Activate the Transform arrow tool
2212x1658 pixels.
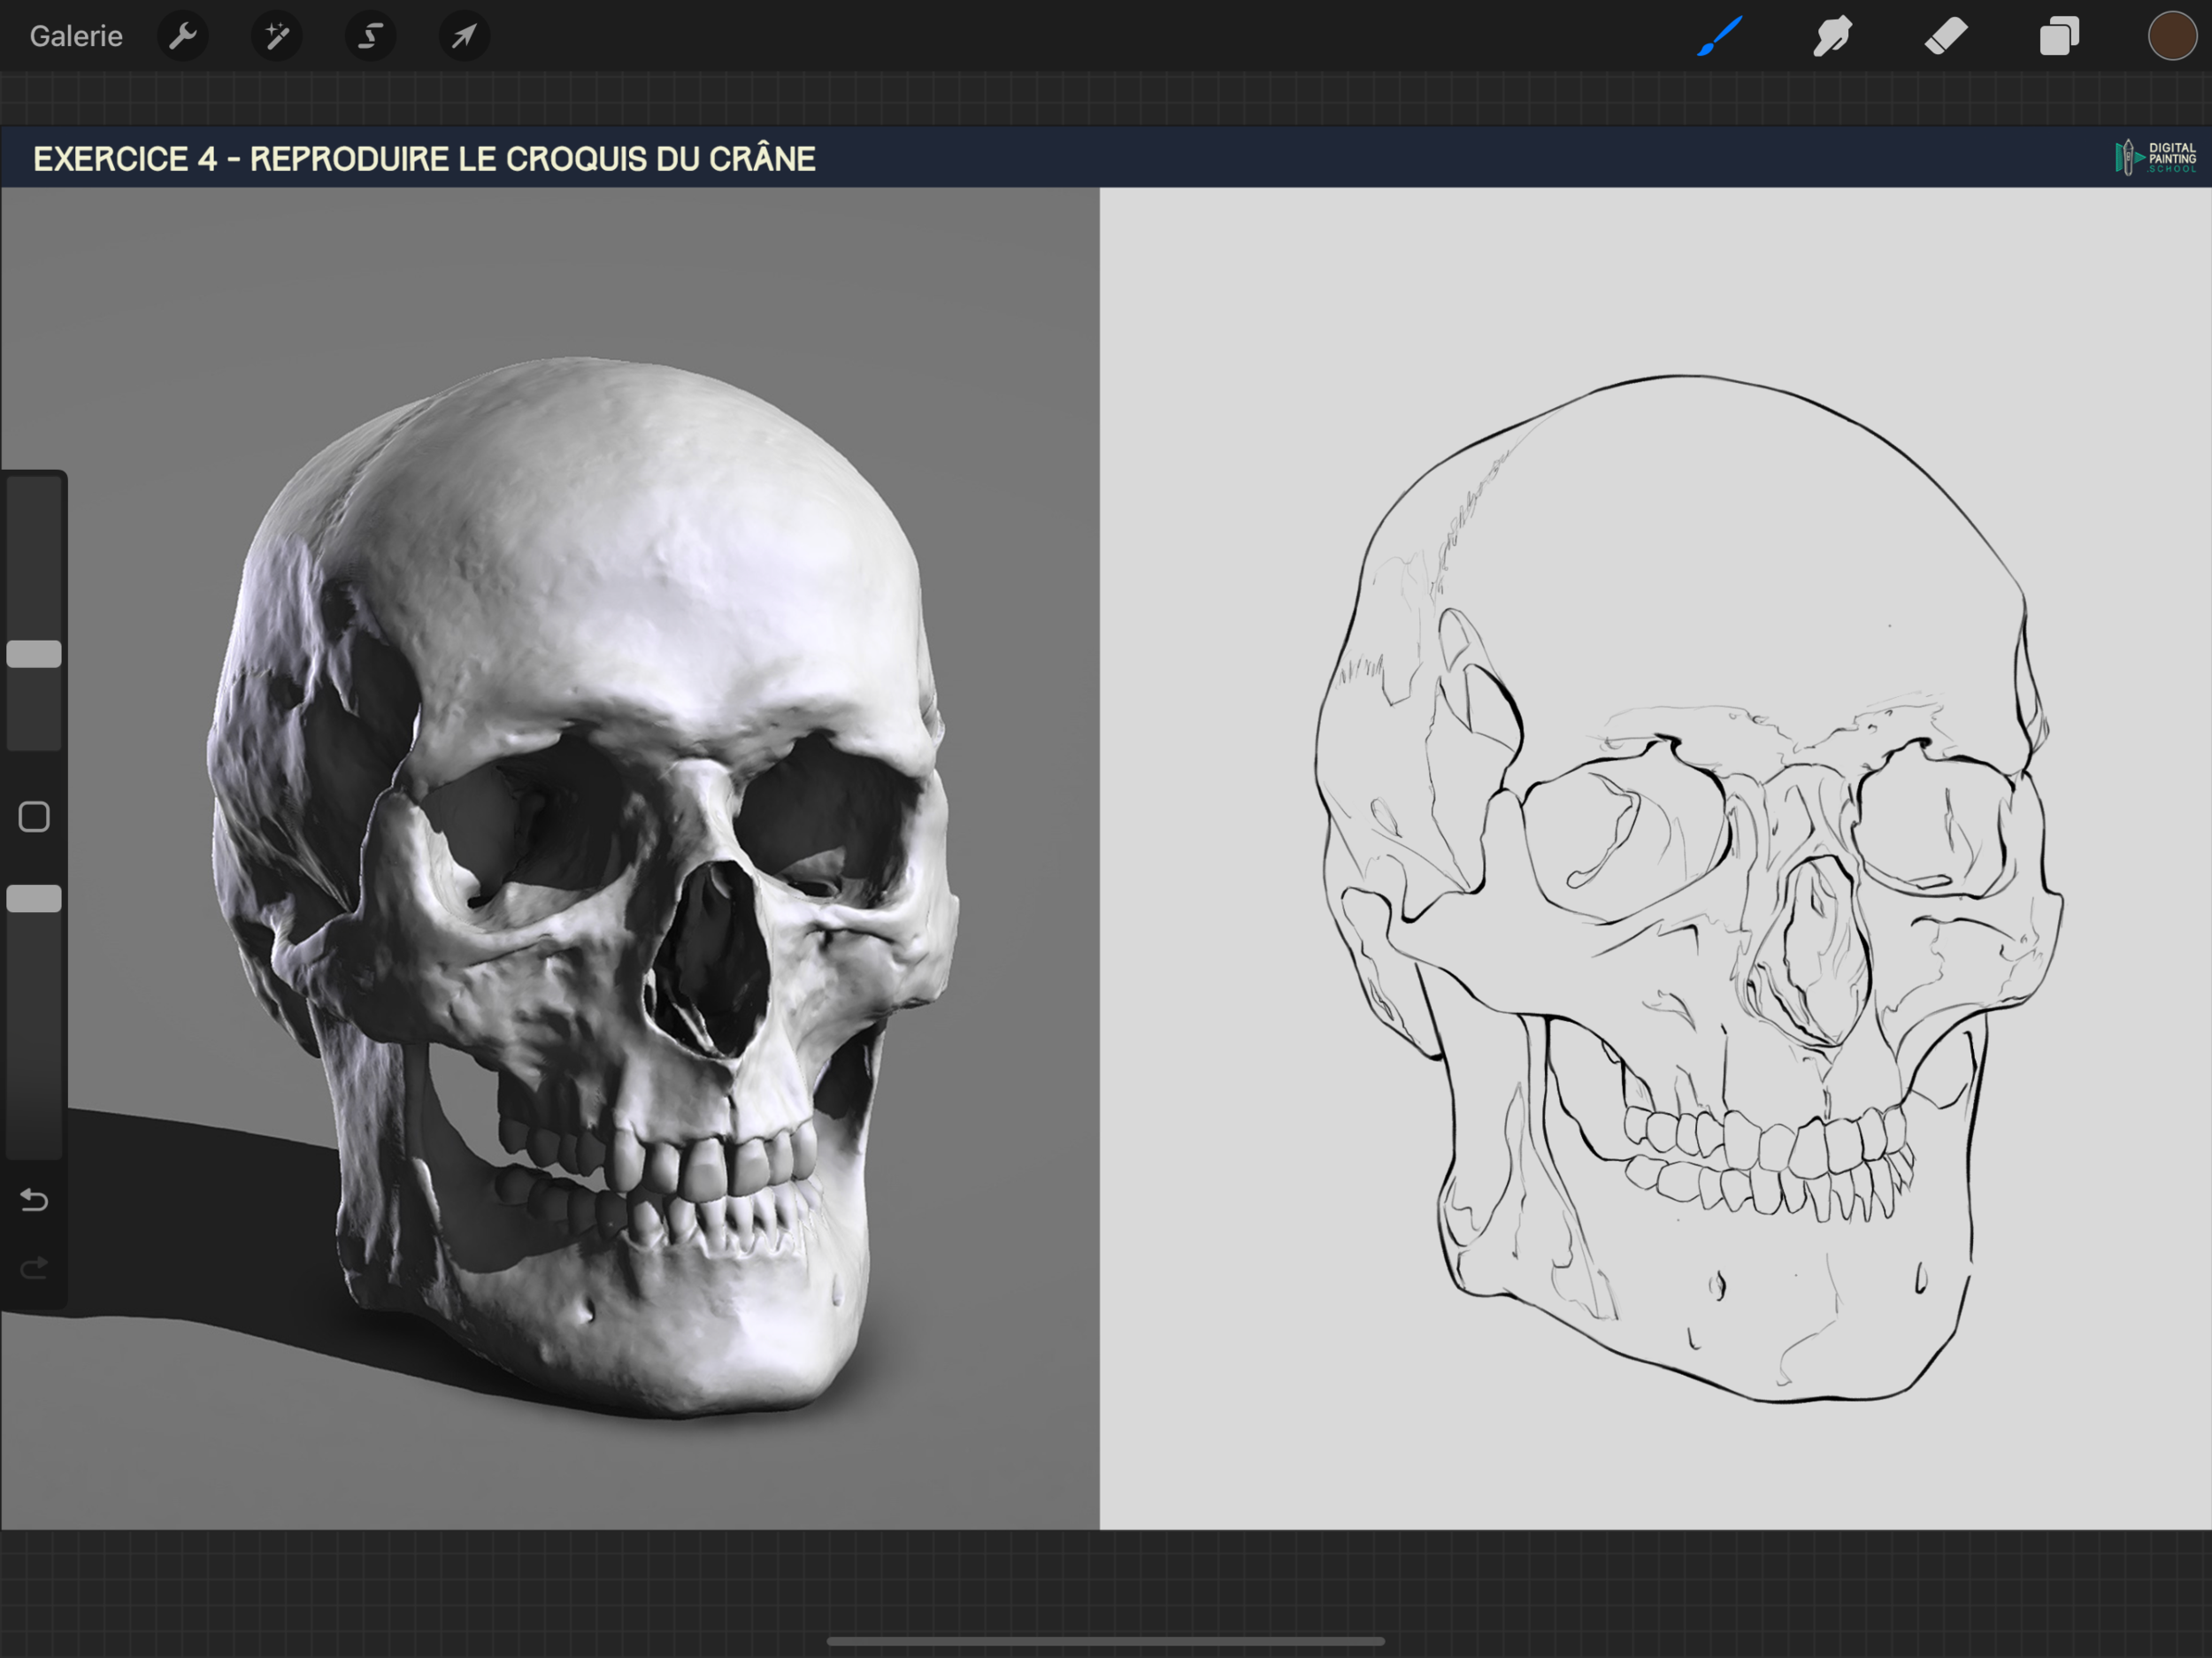coord(464,36)
